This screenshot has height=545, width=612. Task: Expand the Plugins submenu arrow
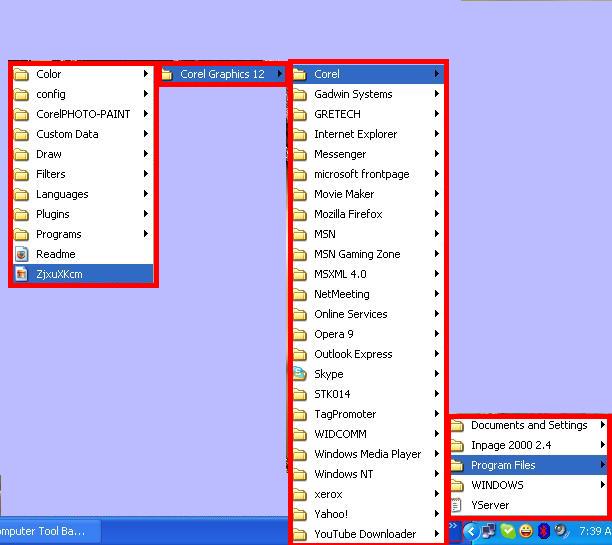coord(146,214)
